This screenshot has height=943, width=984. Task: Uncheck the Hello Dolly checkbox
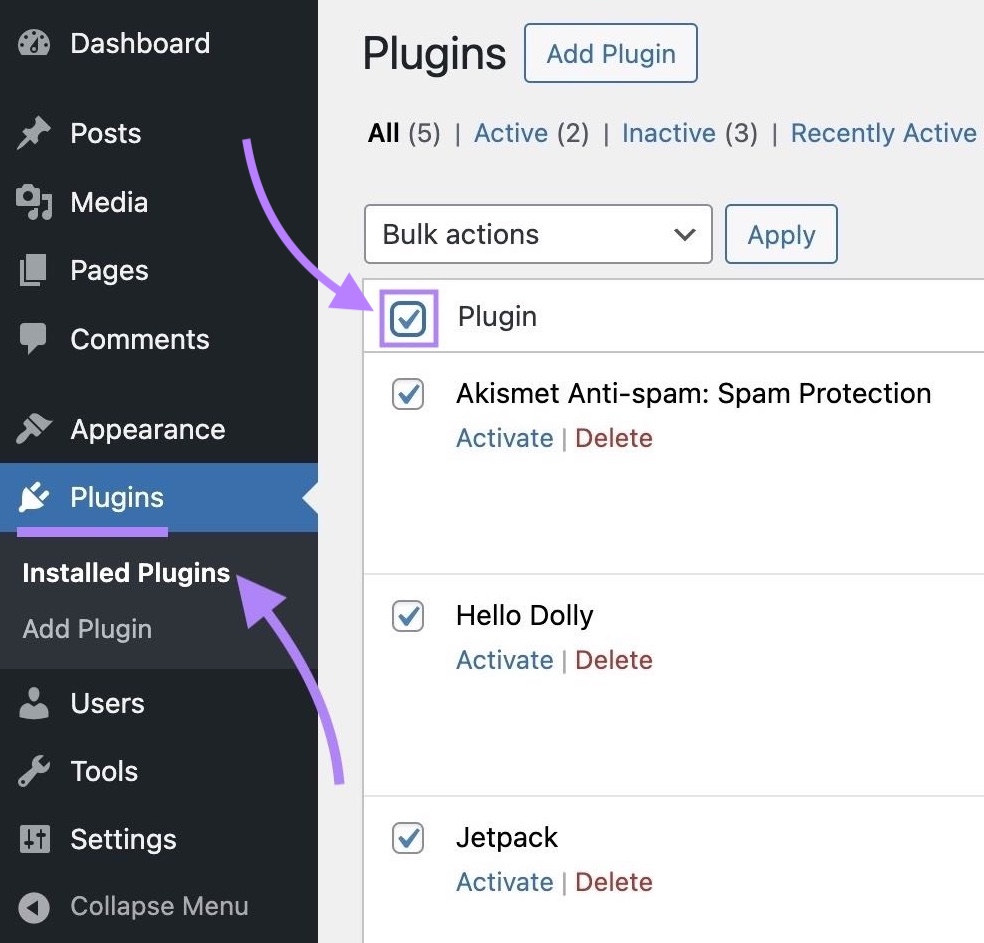[x=407, y=617]
